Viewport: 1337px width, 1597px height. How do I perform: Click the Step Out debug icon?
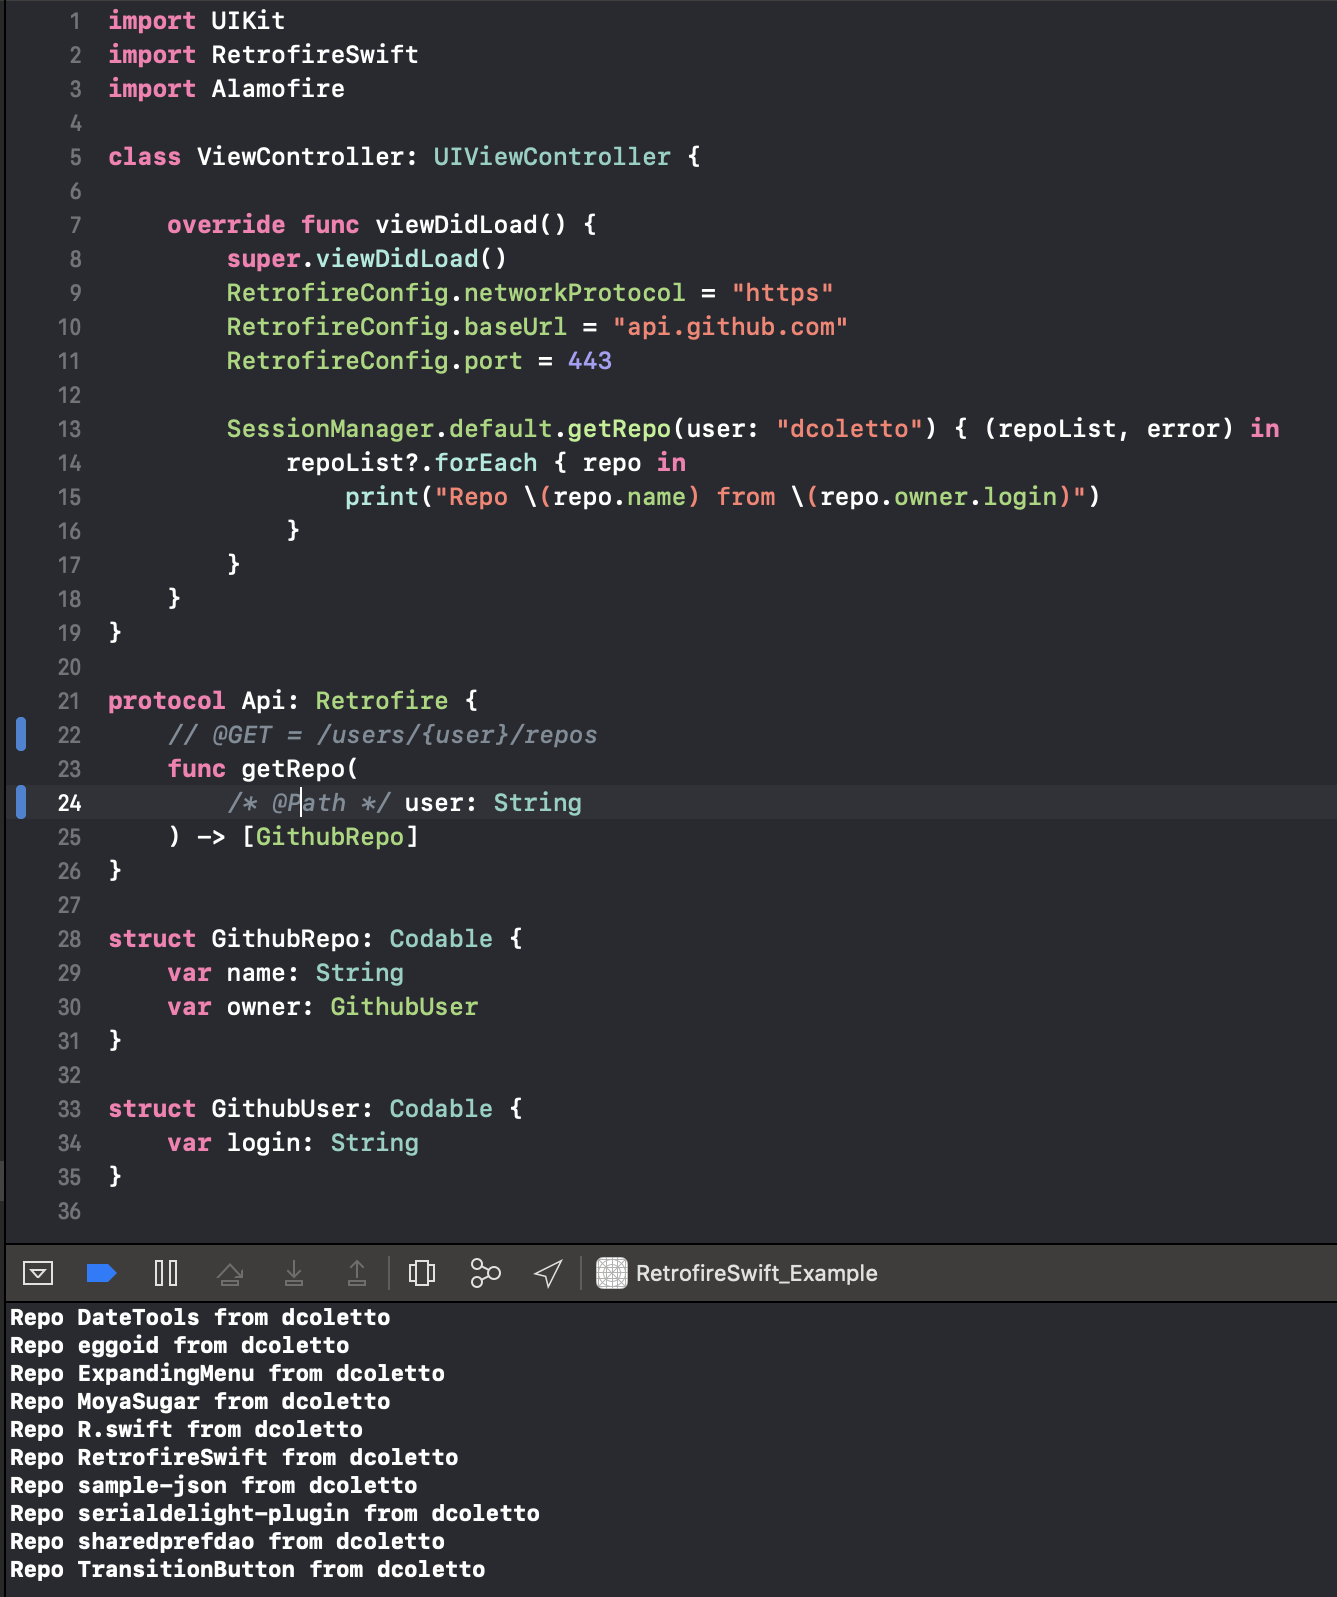356,1273
